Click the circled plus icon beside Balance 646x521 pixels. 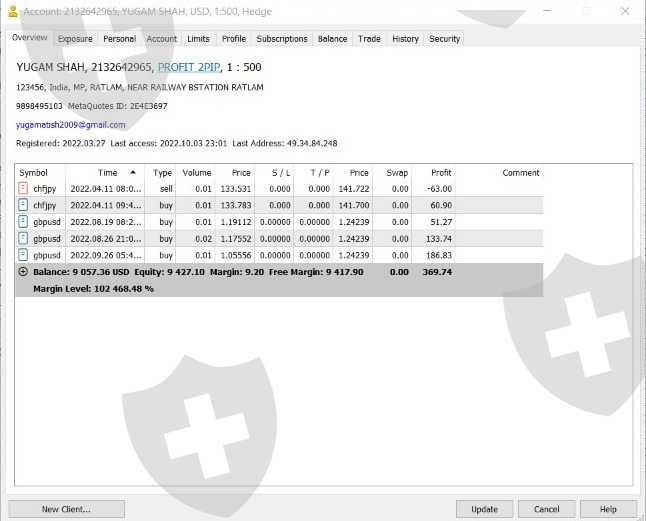pyautogui.click(x=23, y=272)
